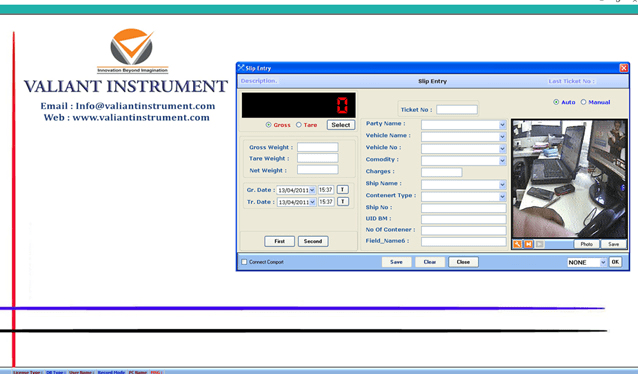Click the 'Last Ticket No :' label
This screenshot has width=638, height=374.
pyautogui.click(x=571, y=81)
